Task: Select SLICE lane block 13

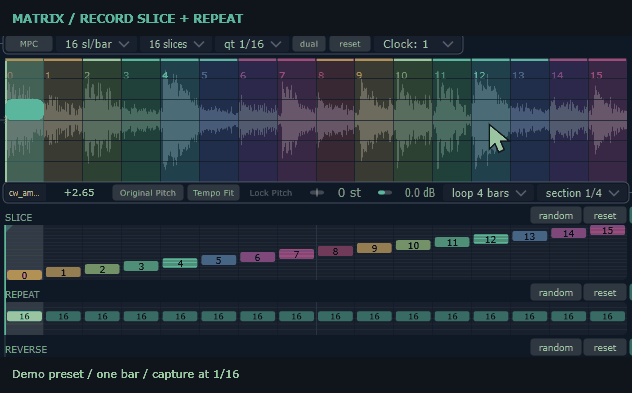Action: 530,236
